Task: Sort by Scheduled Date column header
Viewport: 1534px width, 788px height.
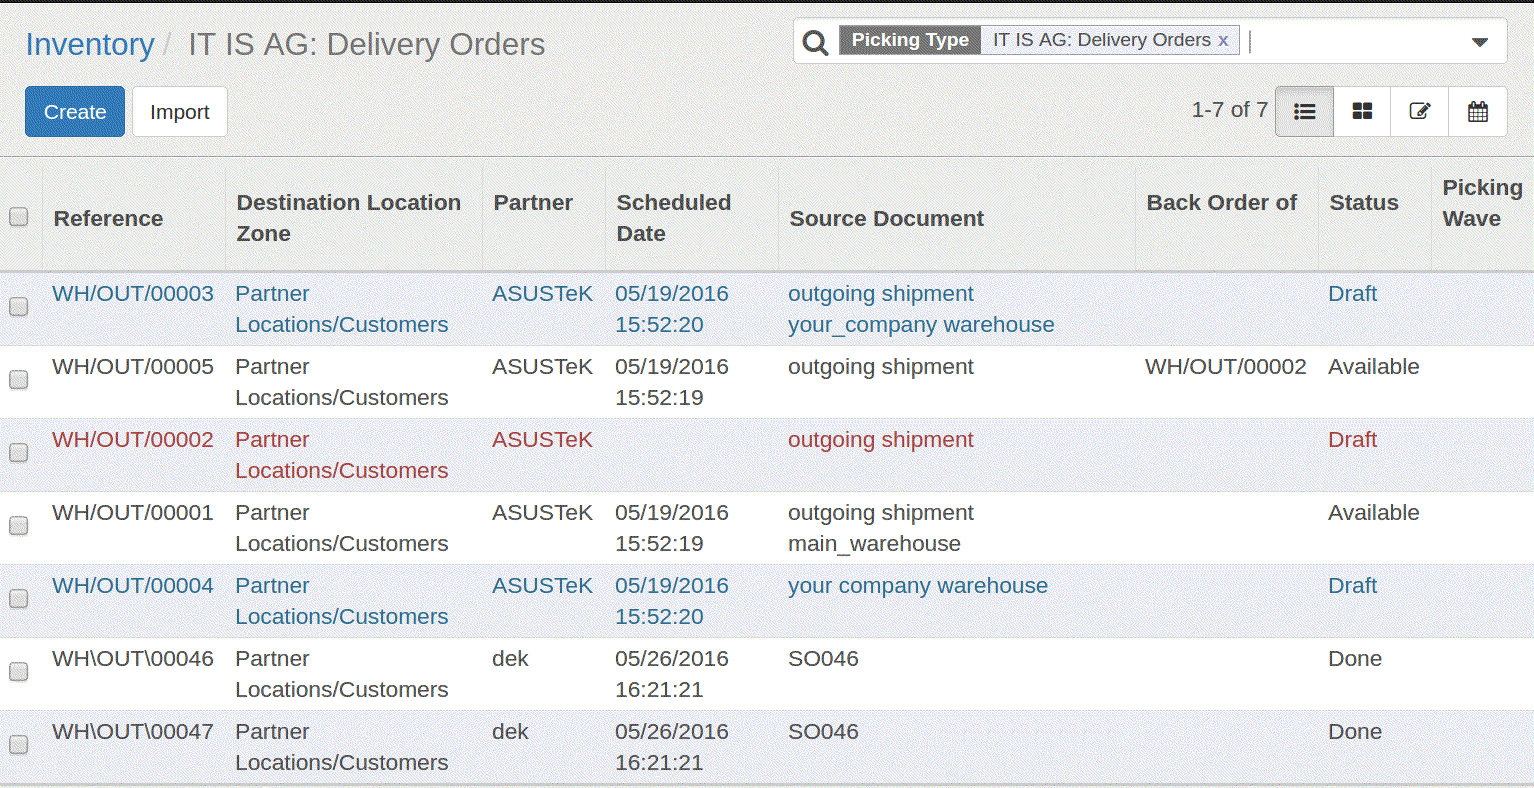Action: coord(673,217)
